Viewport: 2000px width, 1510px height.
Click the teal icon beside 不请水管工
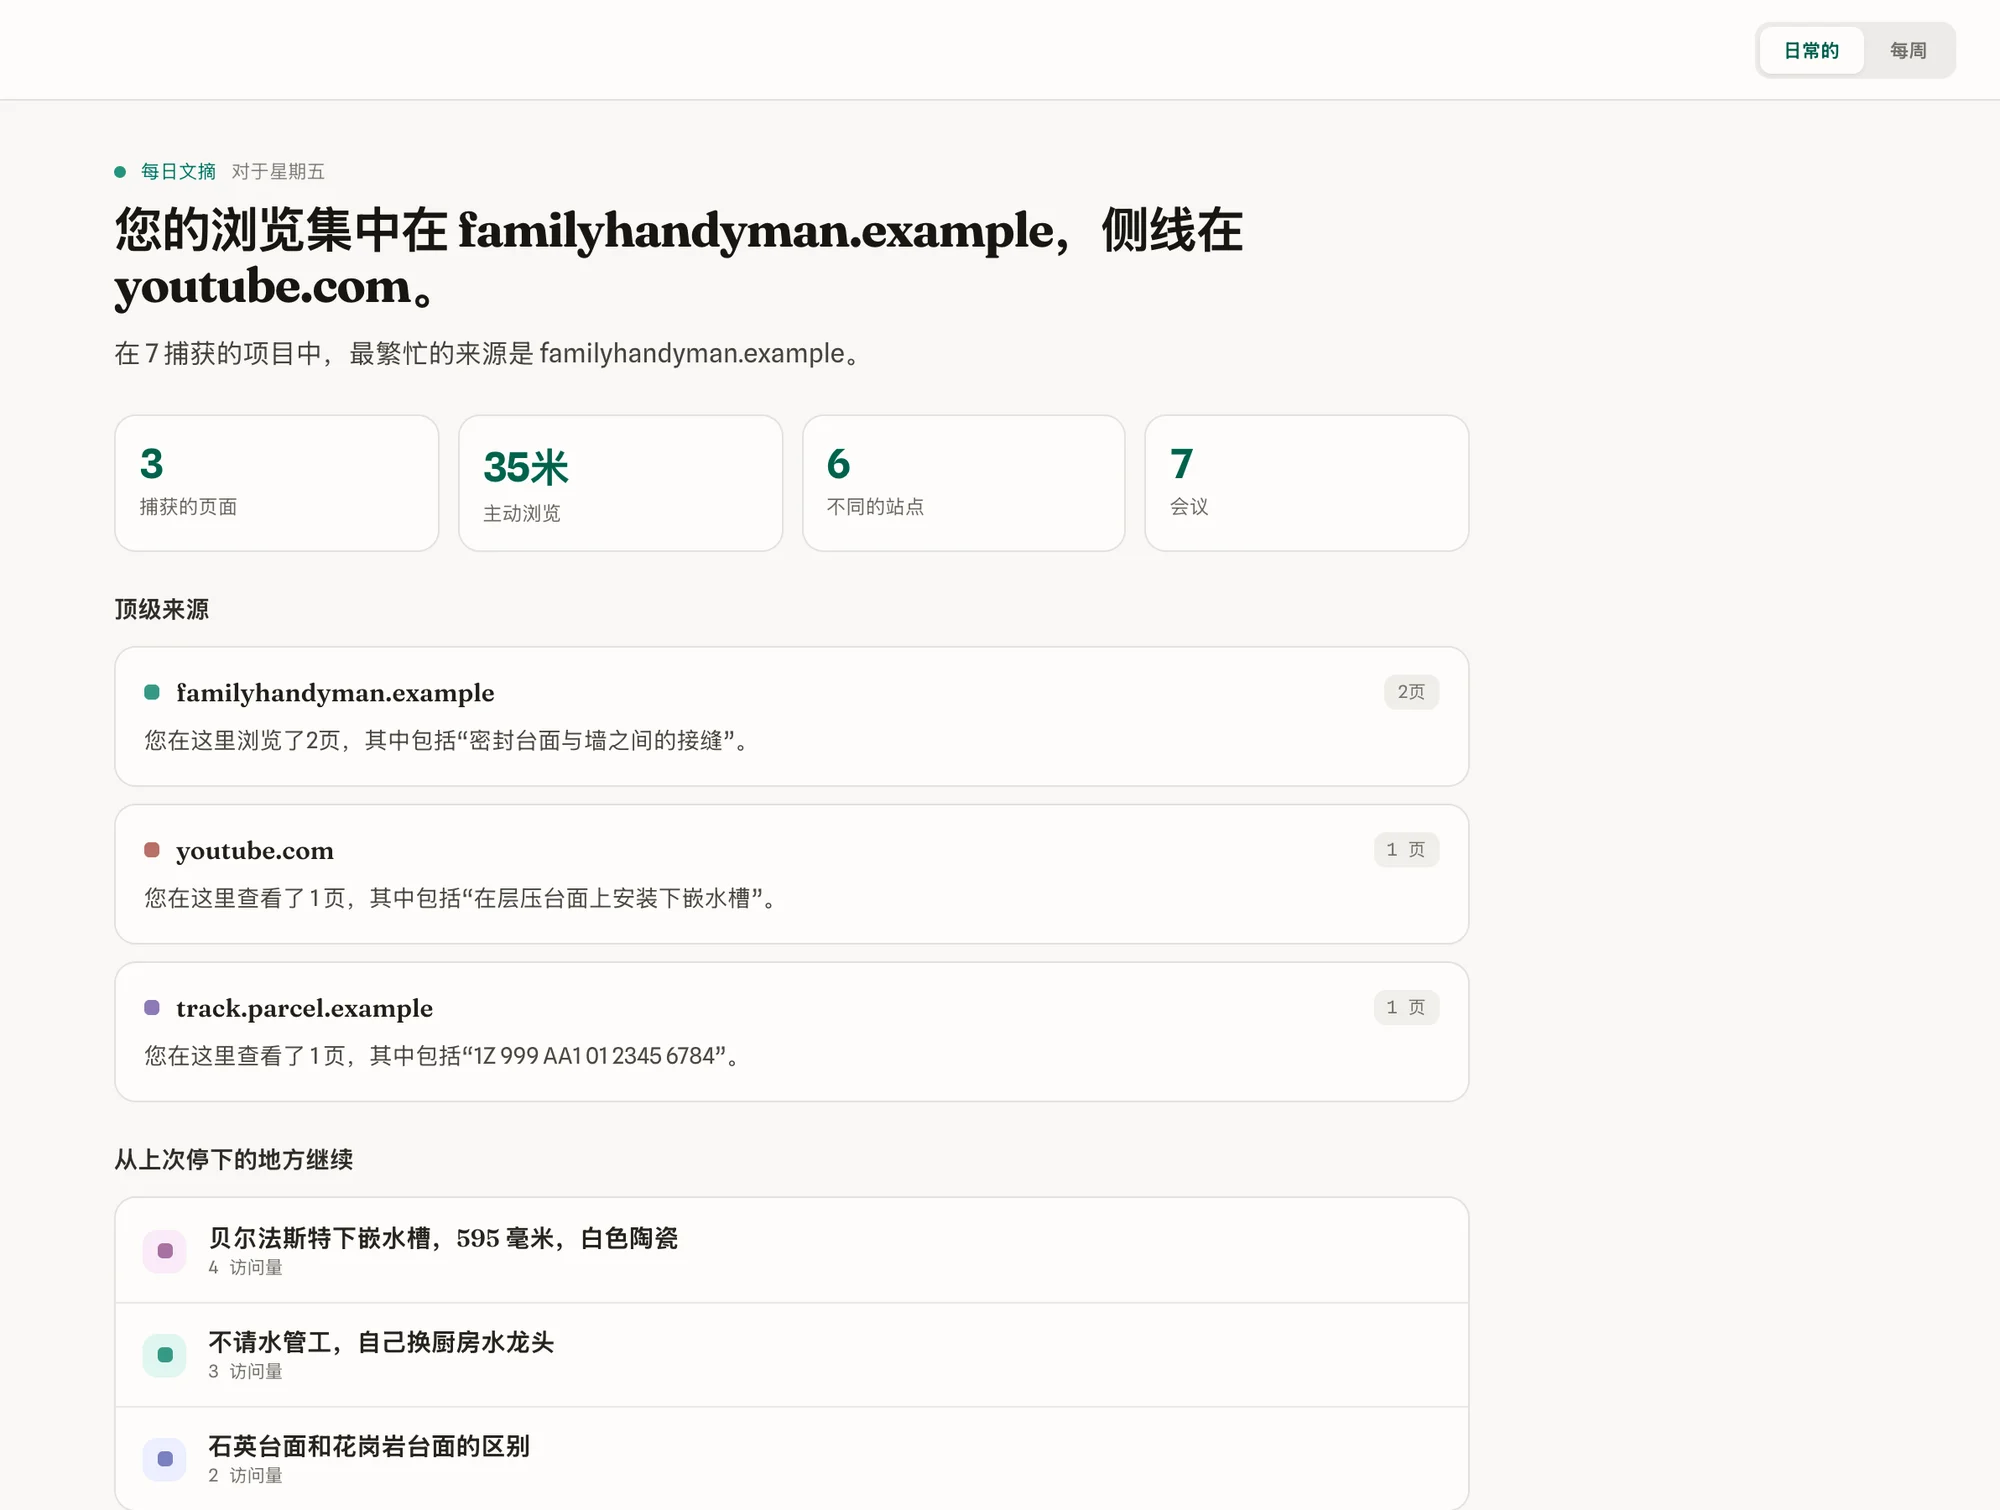click(165, 1355)
